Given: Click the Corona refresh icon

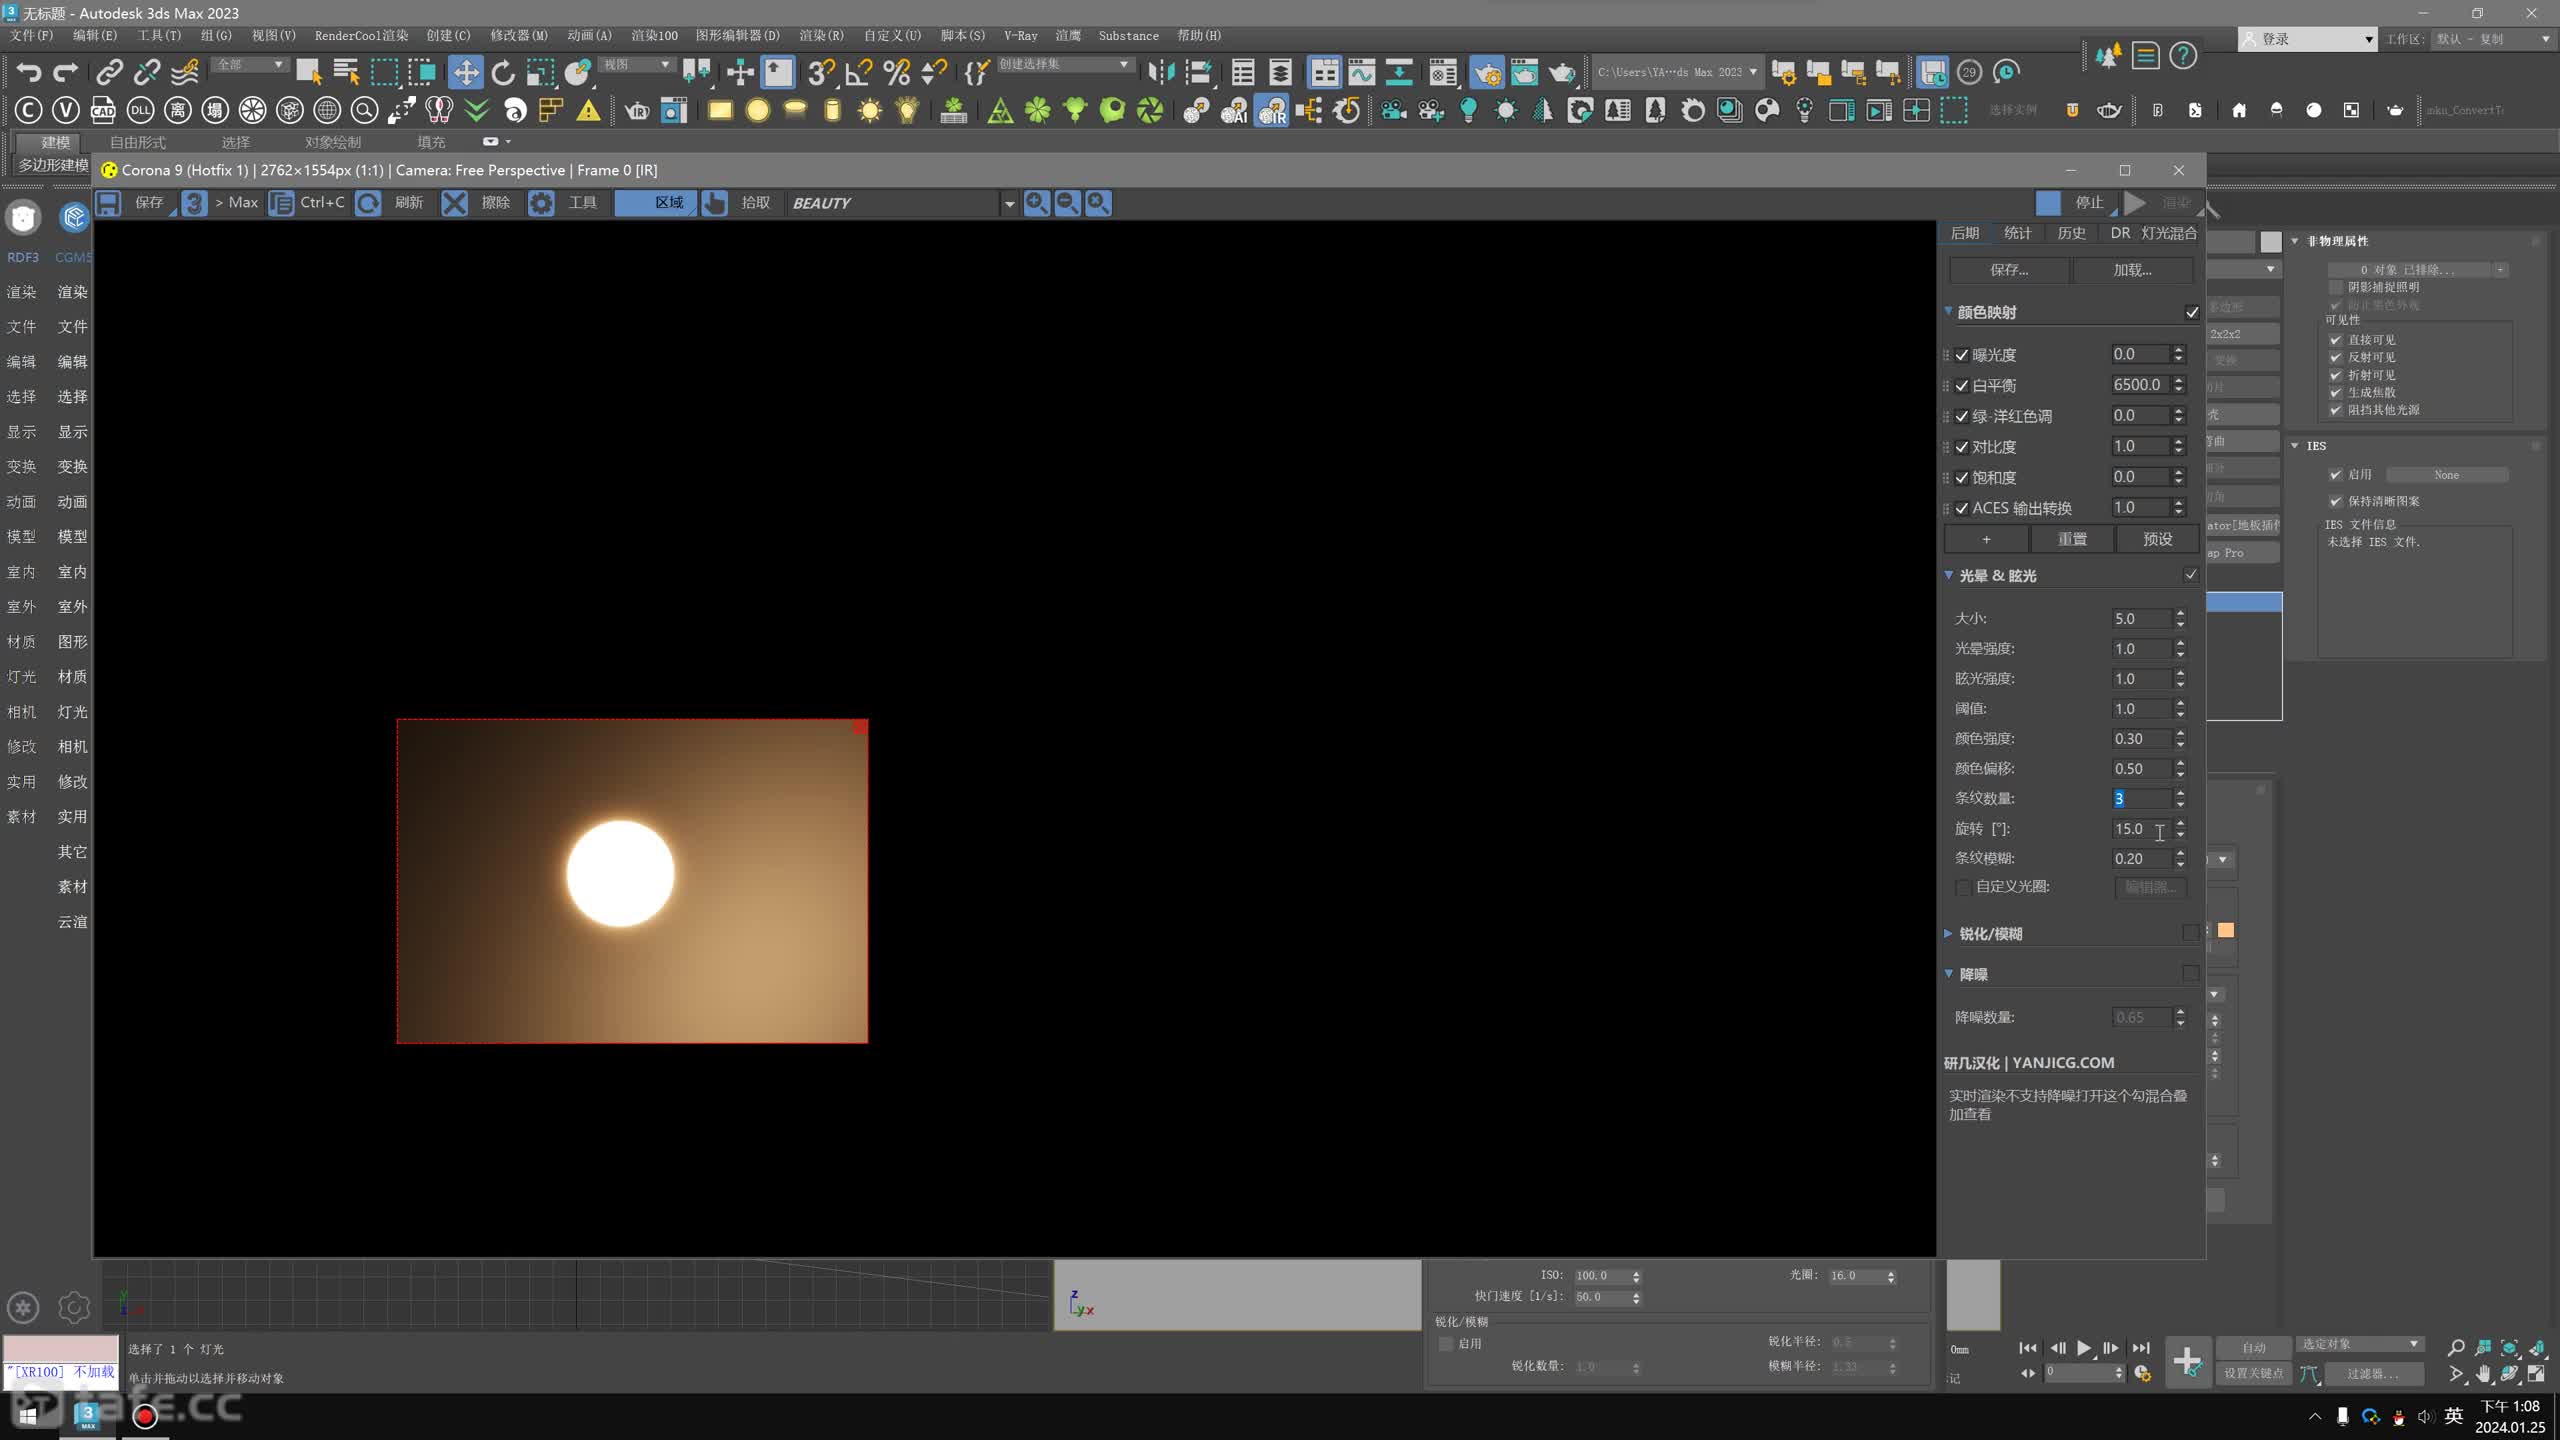Looking at the screenshot, I should pos(368,203).
